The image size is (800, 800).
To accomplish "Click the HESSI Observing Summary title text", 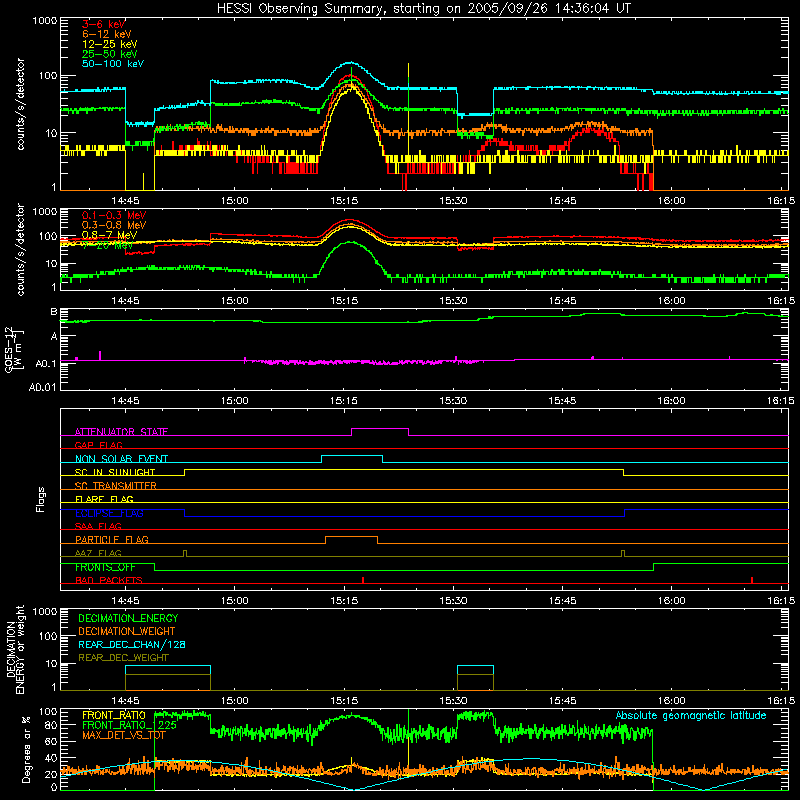I will click(x=423, y=9).
